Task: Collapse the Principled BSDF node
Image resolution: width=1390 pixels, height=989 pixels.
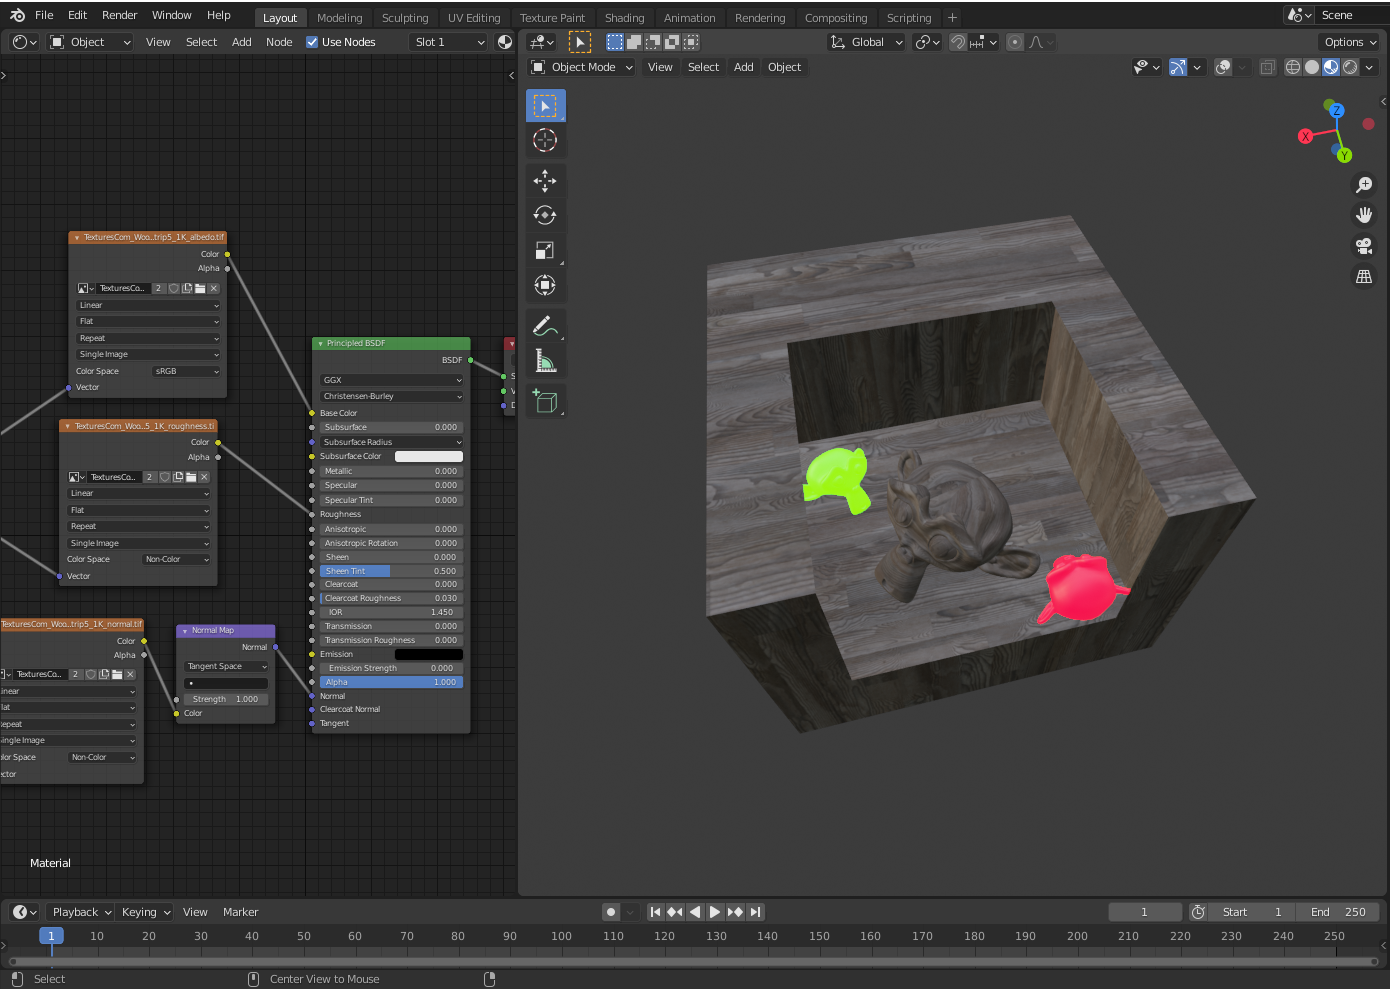Action: 320,343
